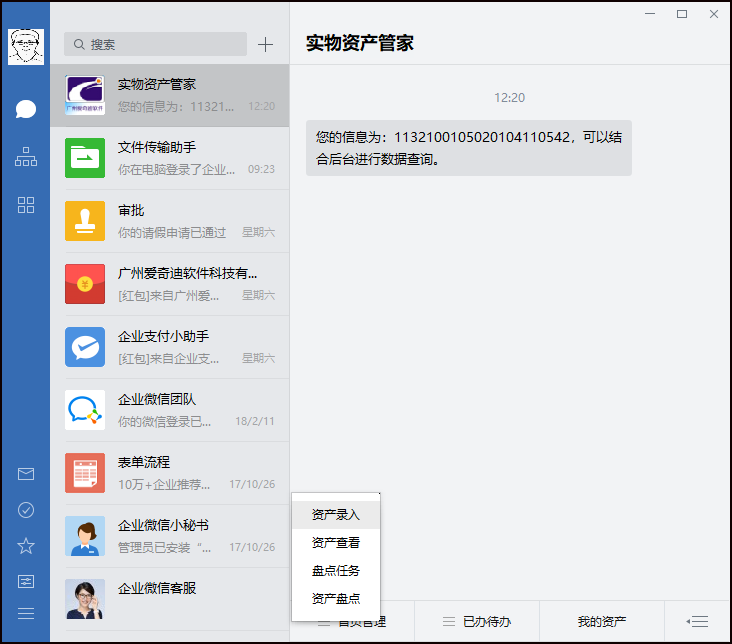Select 盘点任务 from popup menu
Image resolution: width=732 pixels, height=644 pixels.
[336, 571]
